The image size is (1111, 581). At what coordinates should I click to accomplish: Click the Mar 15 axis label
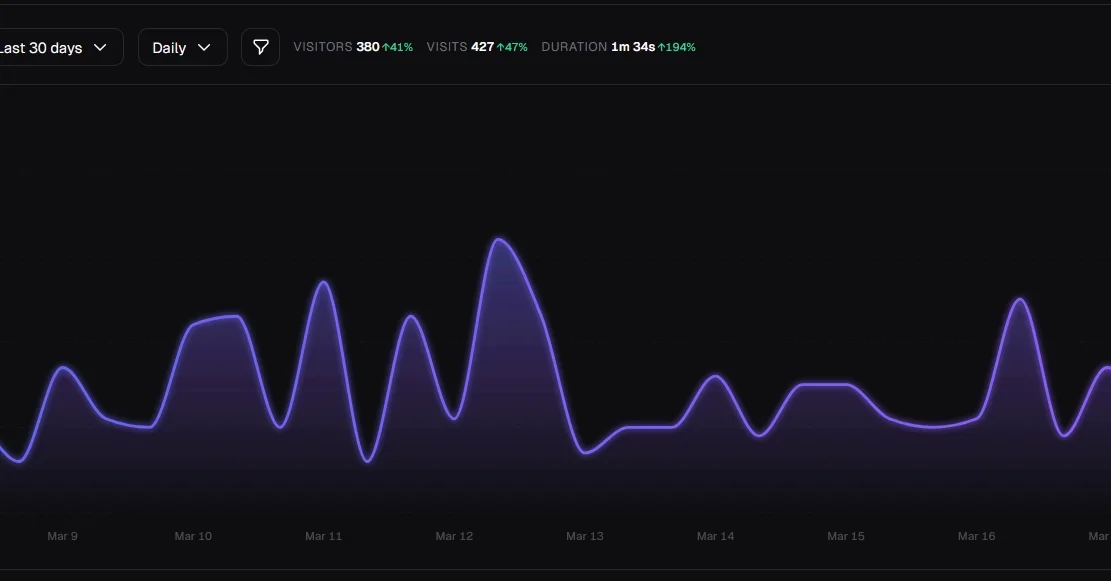tap(845, 536)
